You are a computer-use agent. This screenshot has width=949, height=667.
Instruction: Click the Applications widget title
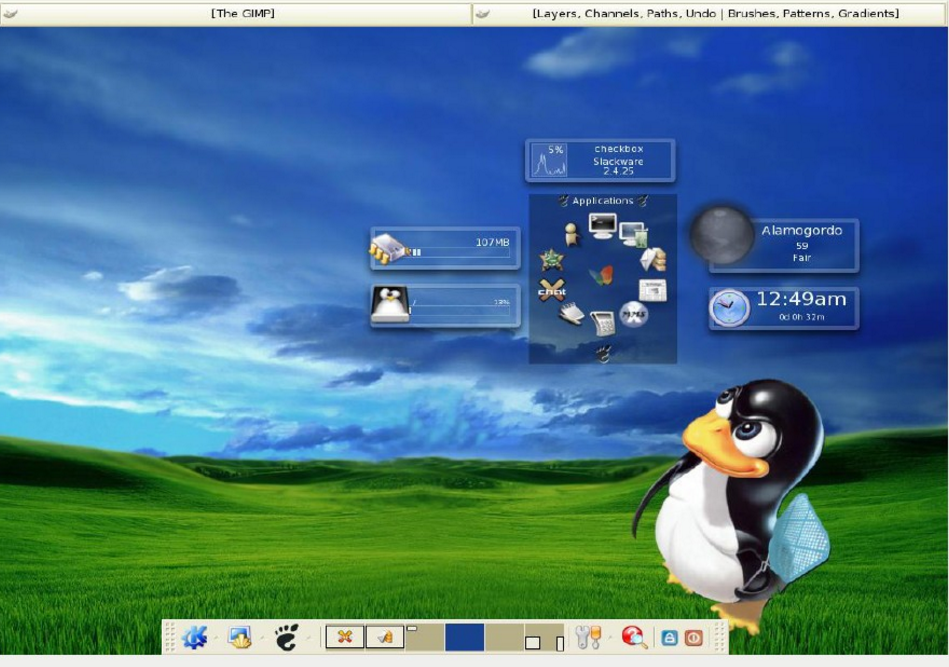tap(602, 200)
